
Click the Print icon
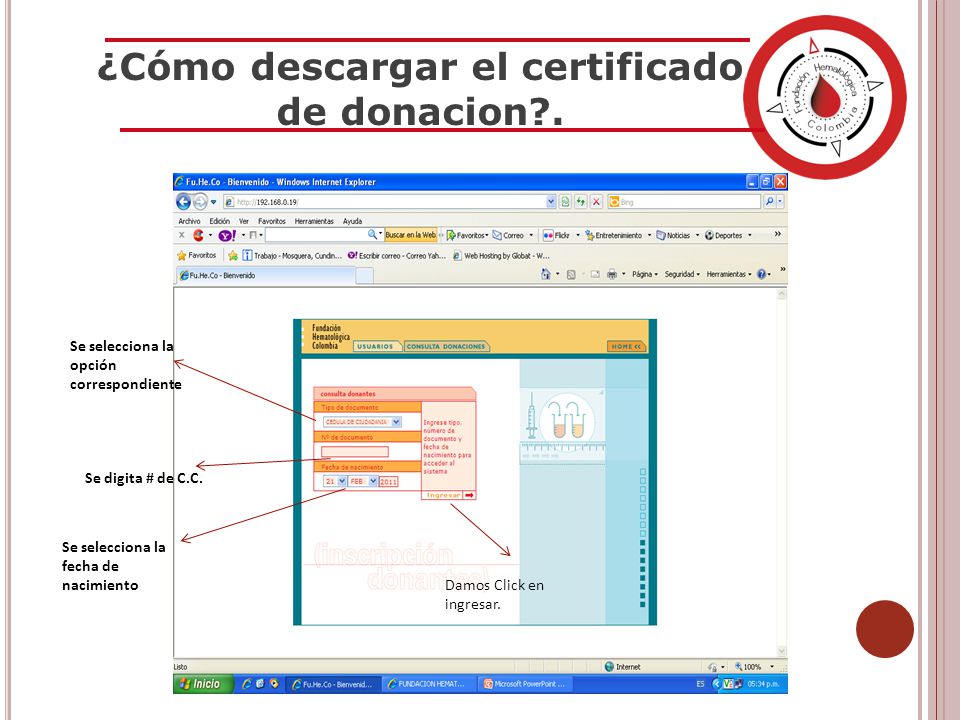click(612, 275)
